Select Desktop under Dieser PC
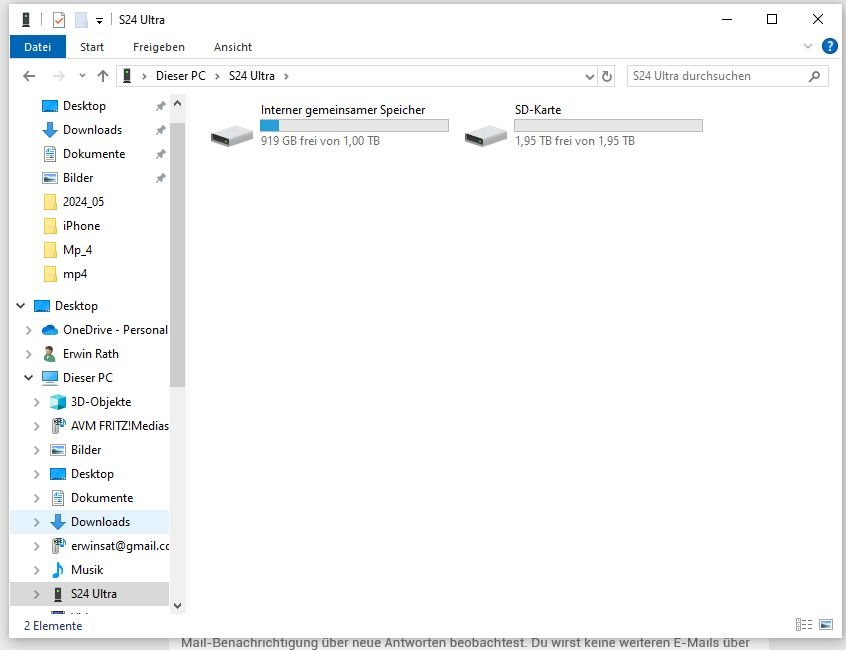The image size is (846, 650). 92,474
